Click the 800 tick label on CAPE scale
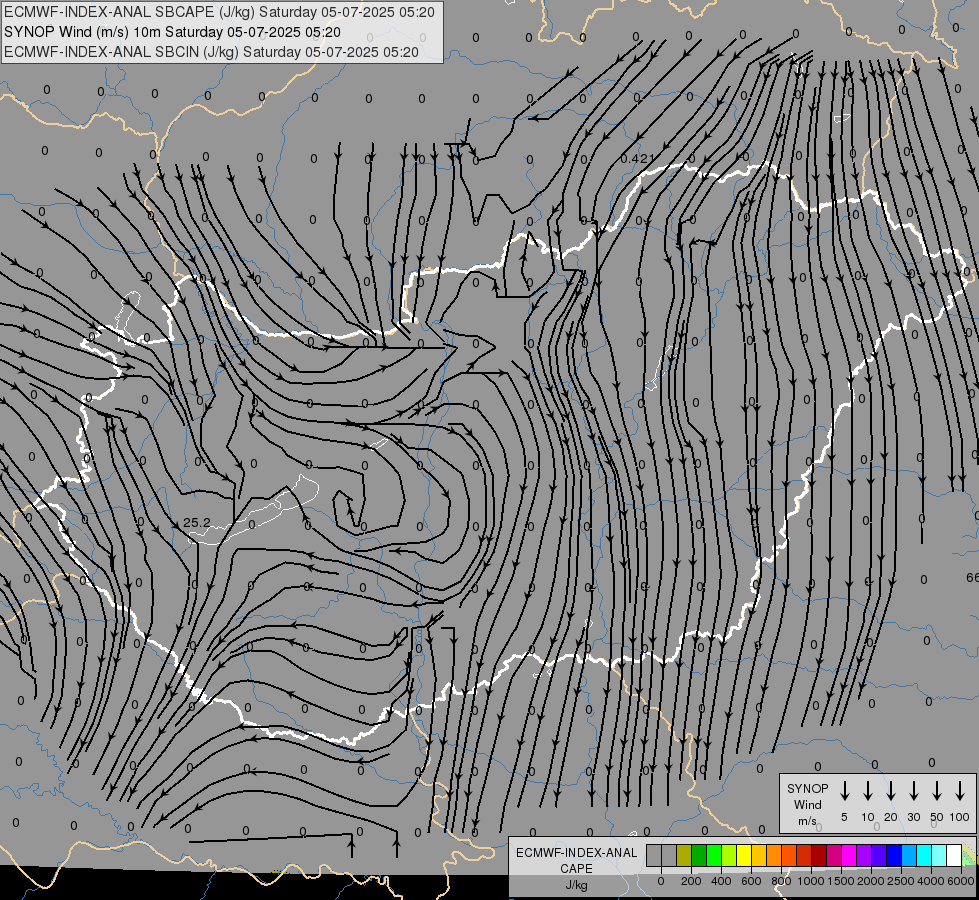The image size is (979, 900). click(x=781, y=881)
